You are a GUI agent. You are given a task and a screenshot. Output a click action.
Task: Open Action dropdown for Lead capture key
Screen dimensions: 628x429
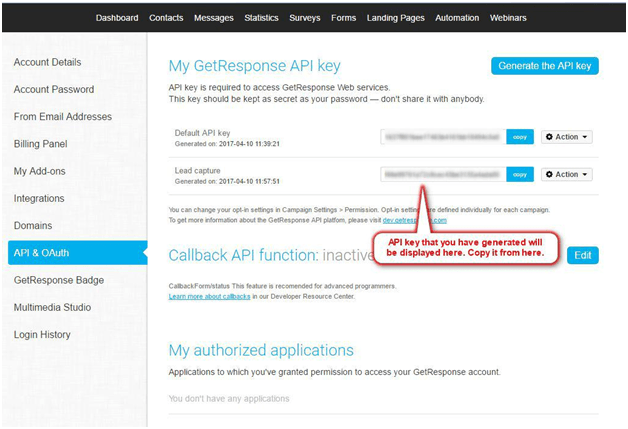point(567,174)
